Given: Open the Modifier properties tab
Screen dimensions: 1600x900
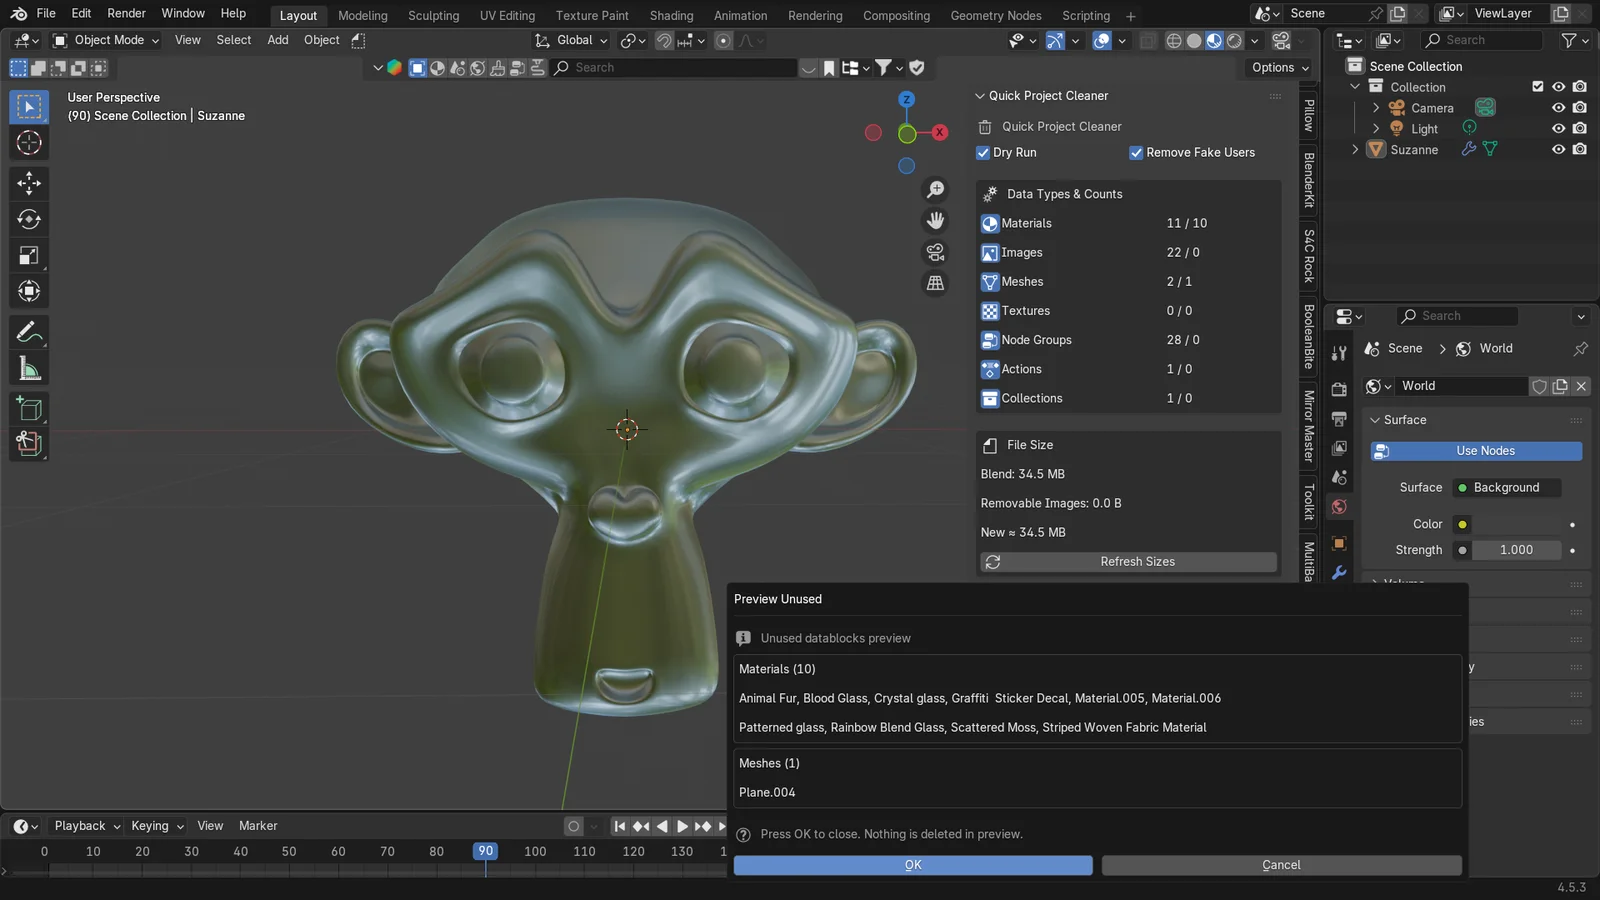Looking at the screenshot, I should coord(1339,572).
